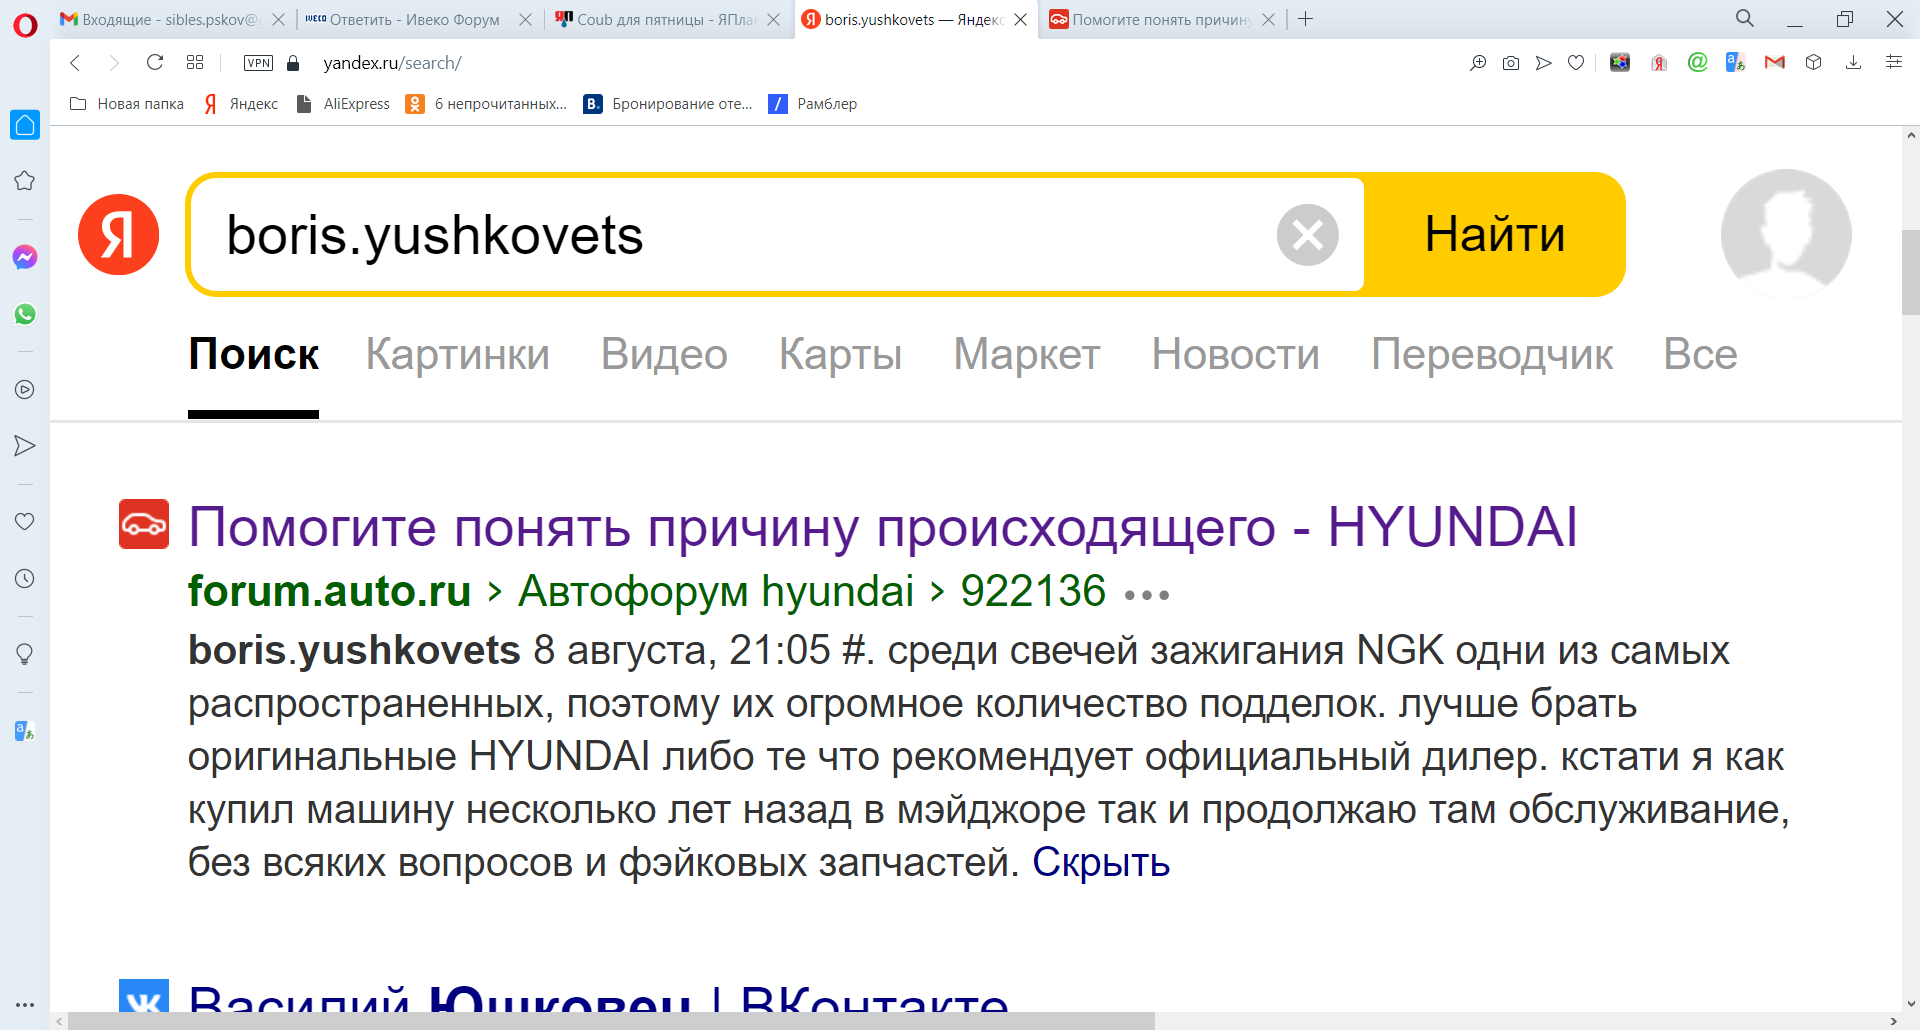Open the extensions cube icon
This screenshot has height=1030, width=1920.
pos(1814,62)
